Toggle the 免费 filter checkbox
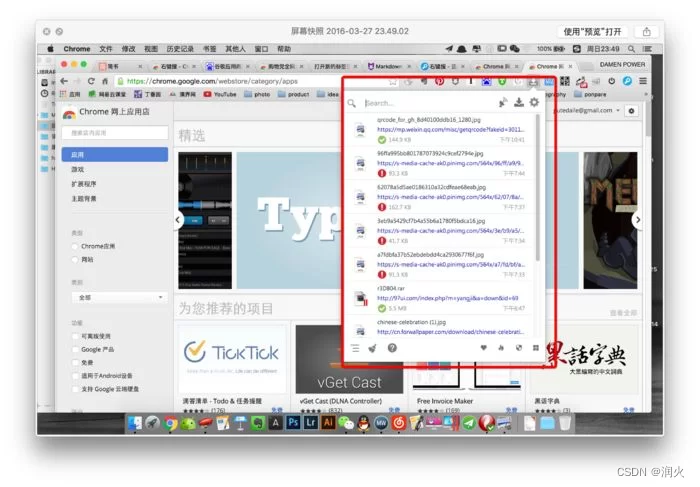The width and height of the screenshot is (700, 487). pyautogui.click(x=75, y=361)
